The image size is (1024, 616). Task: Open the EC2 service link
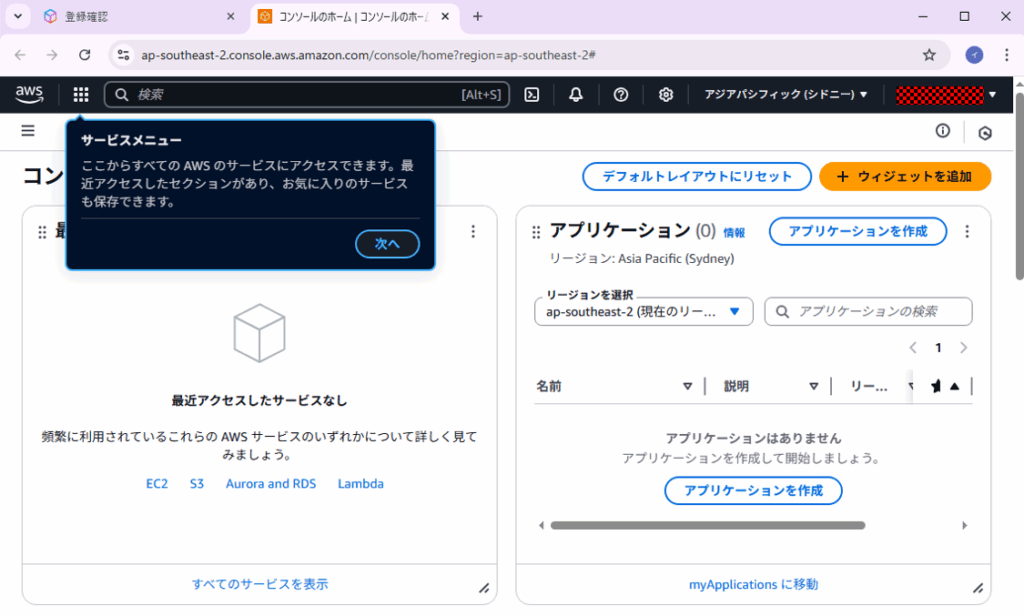(x=157, y=484)
